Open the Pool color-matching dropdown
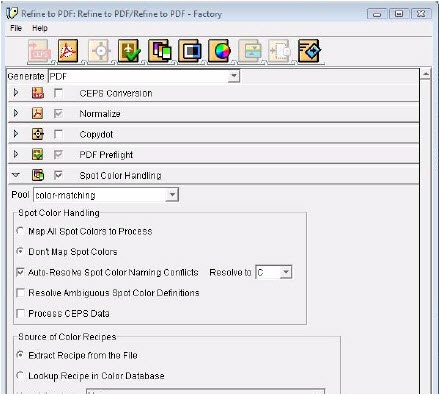 (x=172, y=195)
